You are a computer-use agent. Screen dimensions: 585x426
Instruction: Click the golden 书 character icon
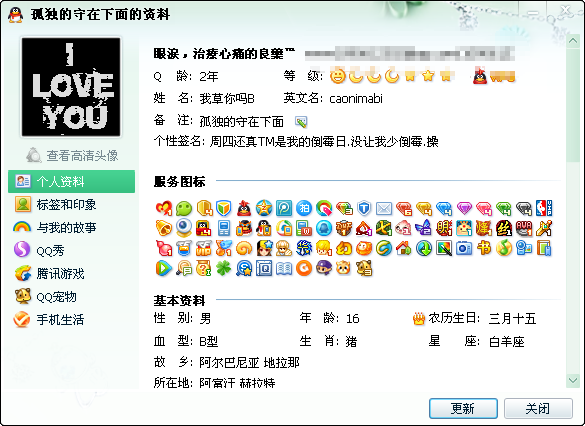484,248
